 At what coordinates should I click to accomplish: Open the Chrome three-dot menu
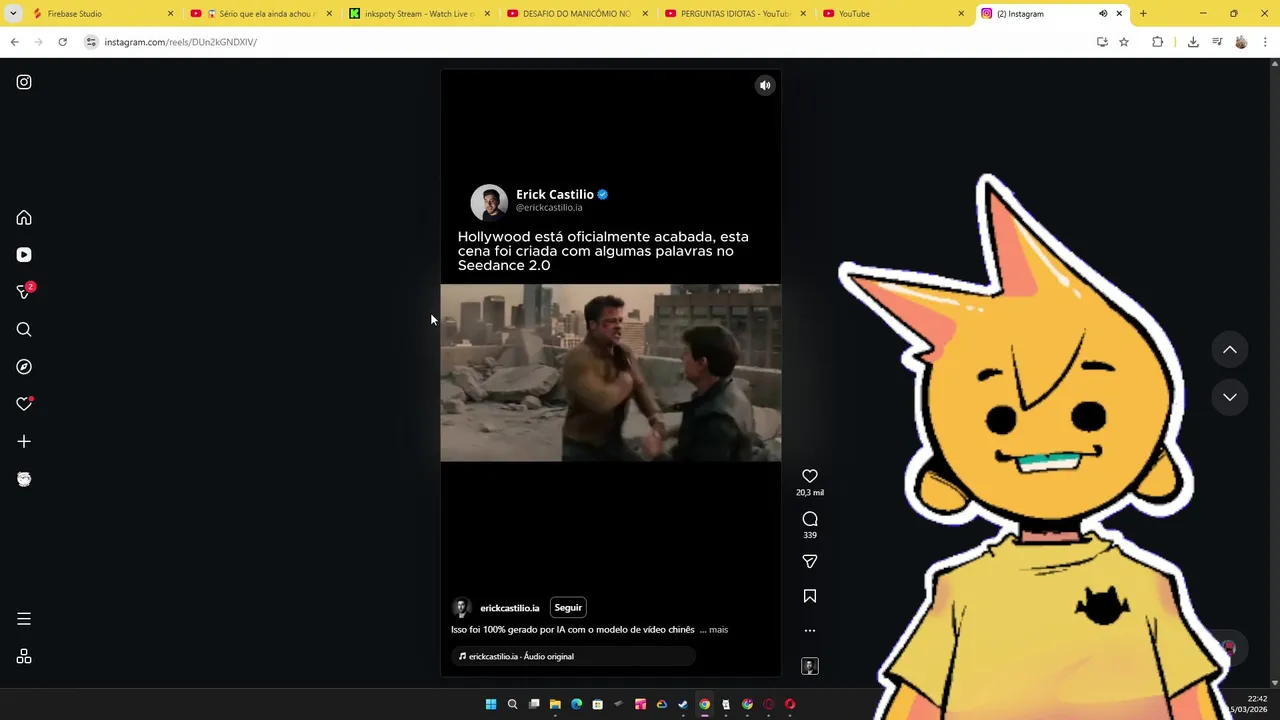[1265, 42]
